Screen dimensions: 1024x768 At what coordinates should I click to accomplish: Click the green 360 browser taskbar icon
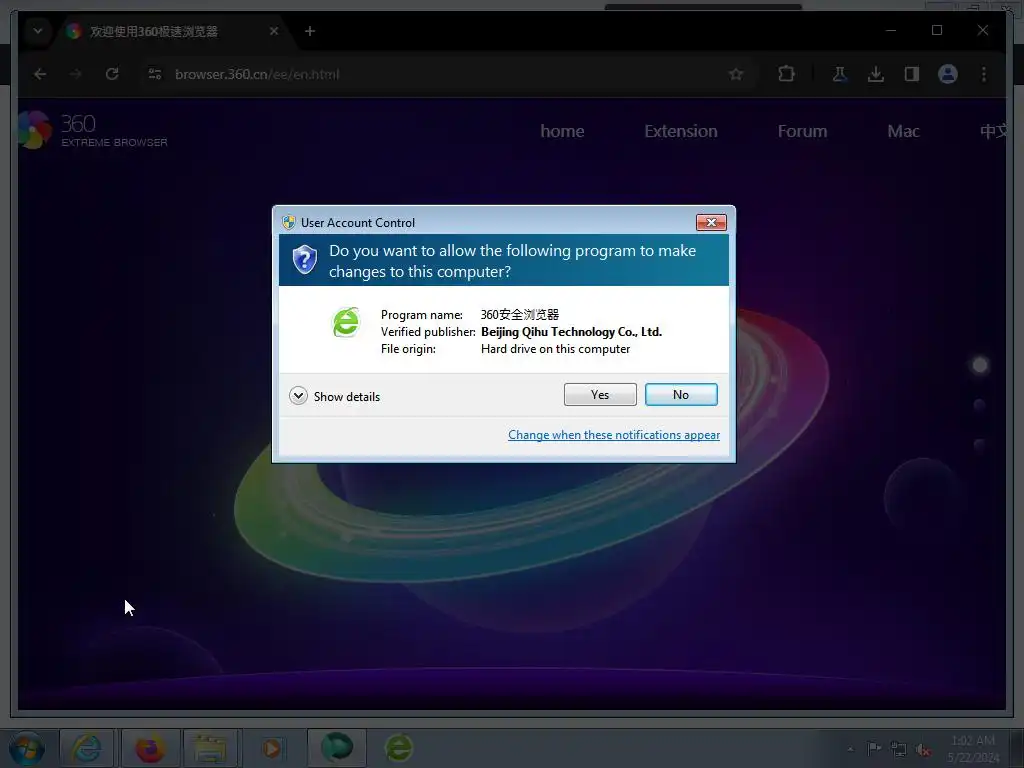[398, 748]
